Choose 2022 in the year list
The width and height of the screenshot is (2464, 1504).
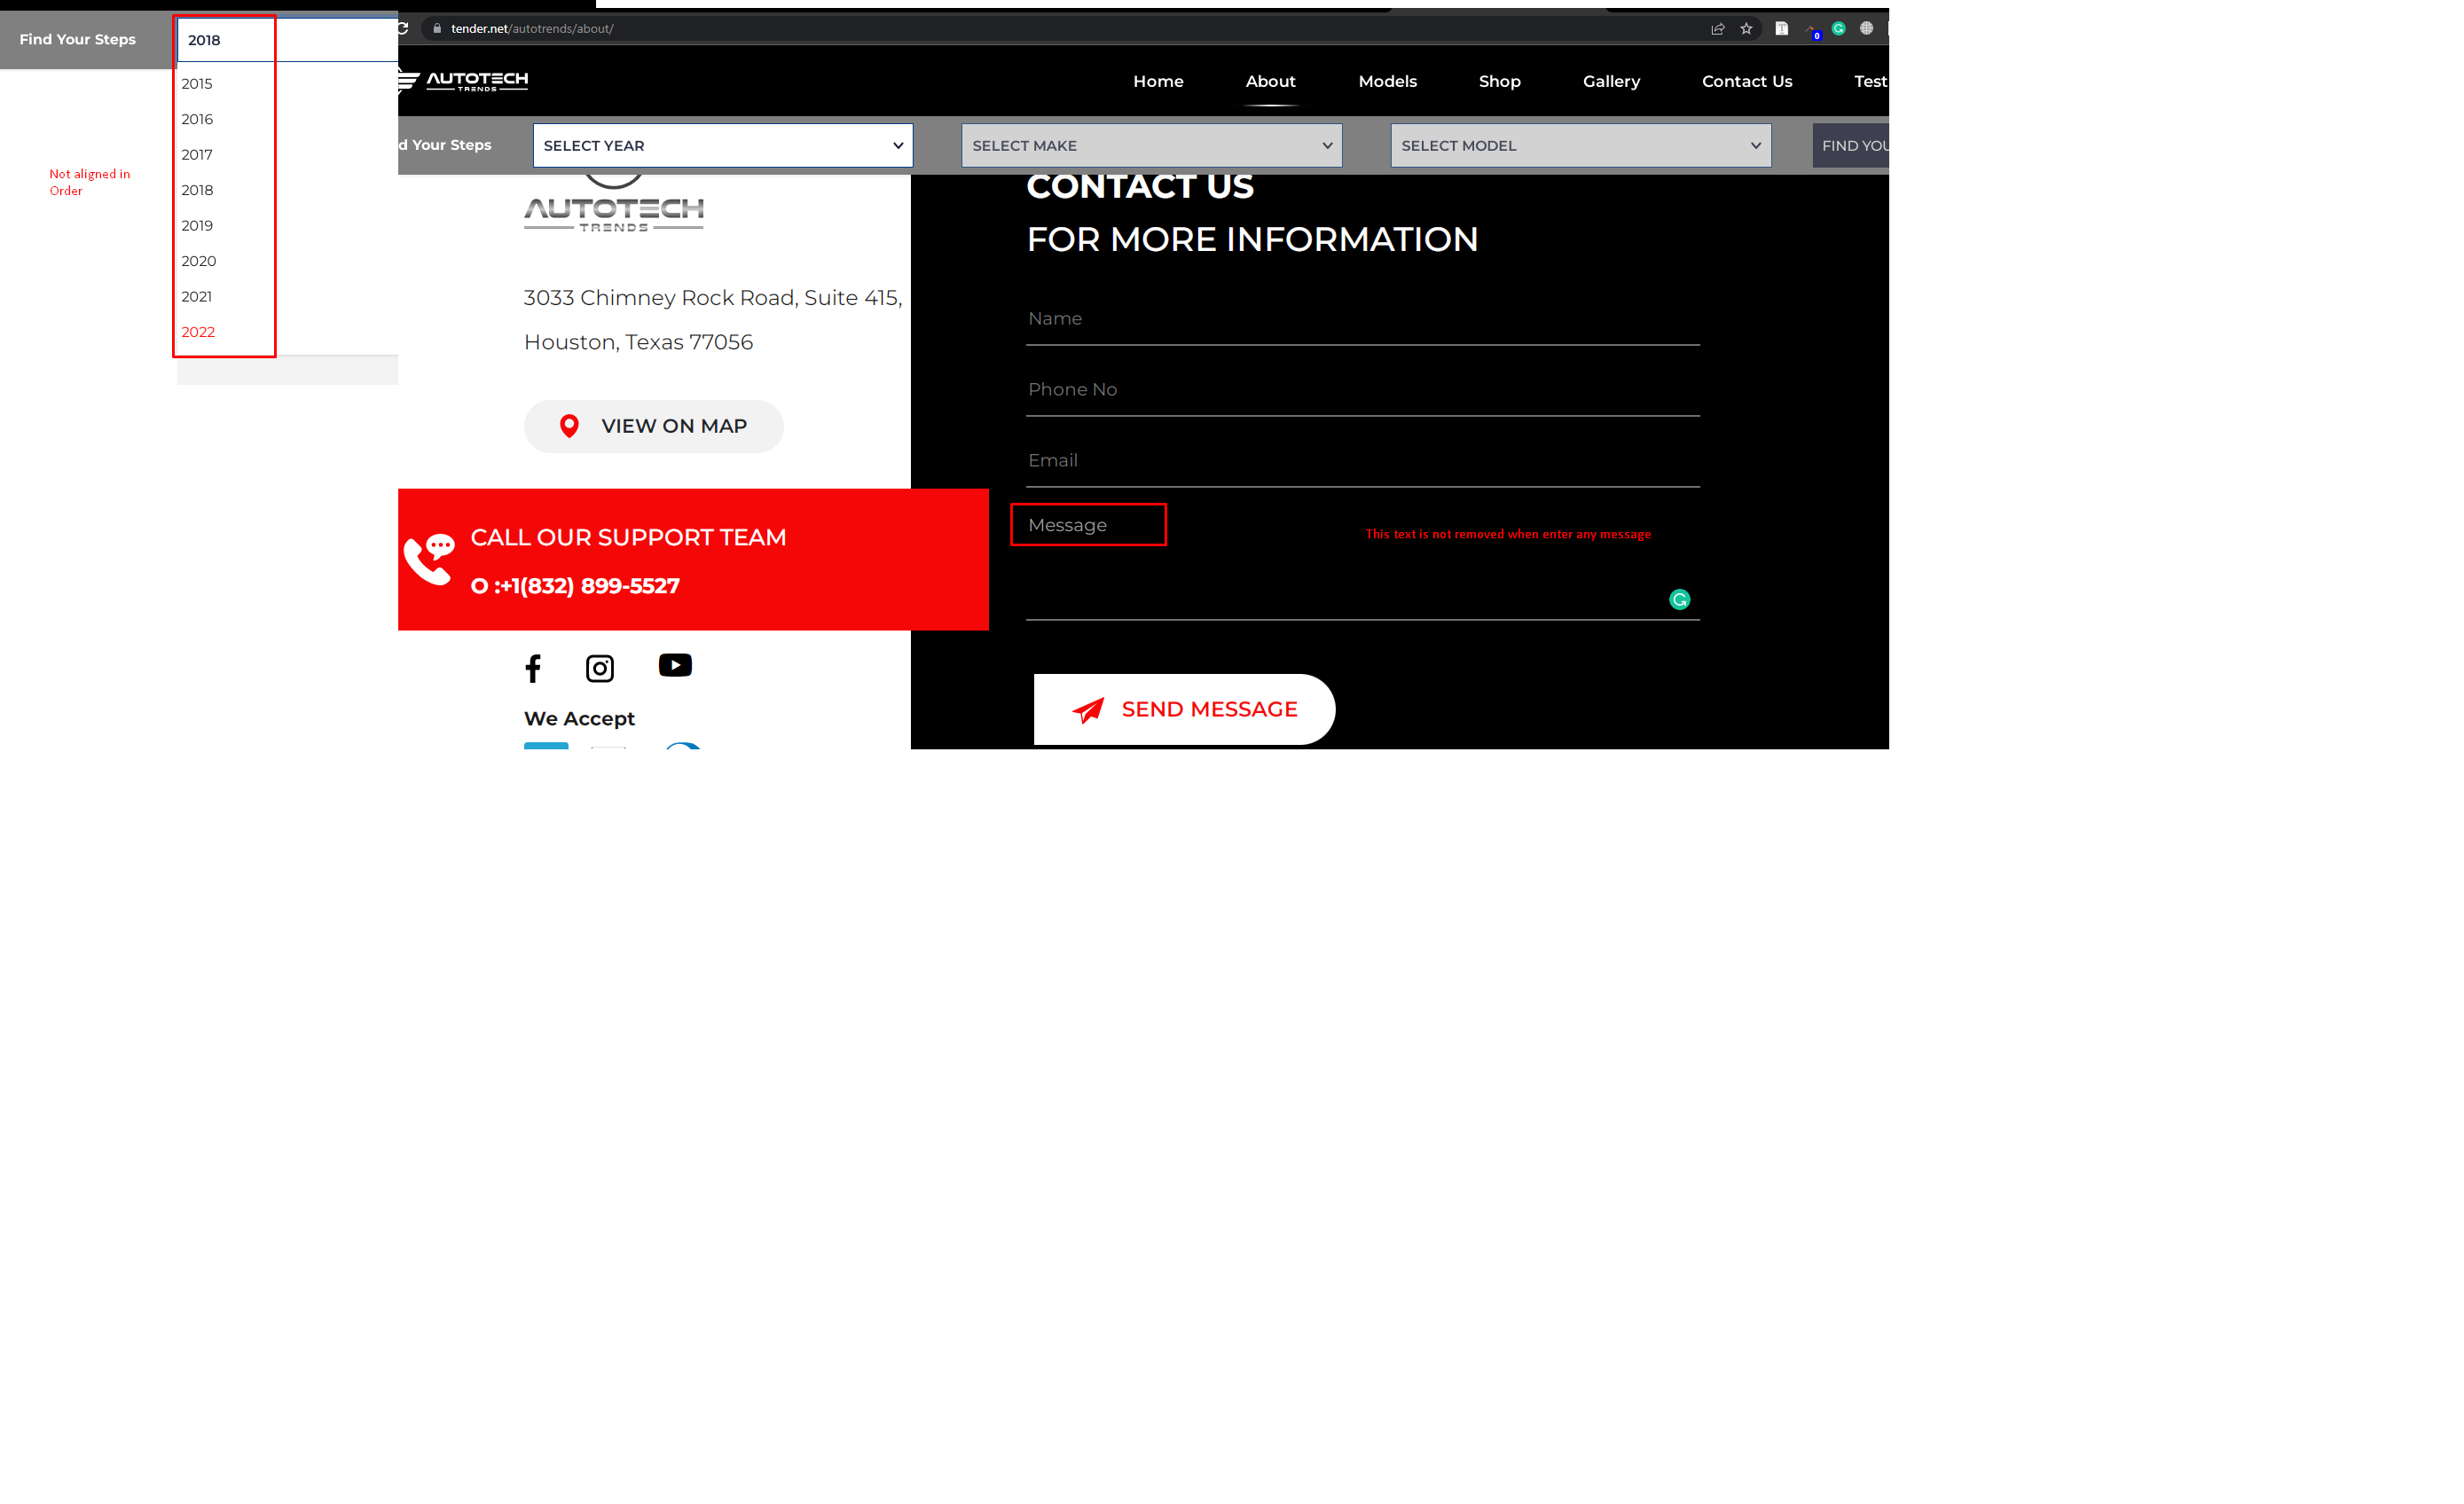[x=198, y=332]
